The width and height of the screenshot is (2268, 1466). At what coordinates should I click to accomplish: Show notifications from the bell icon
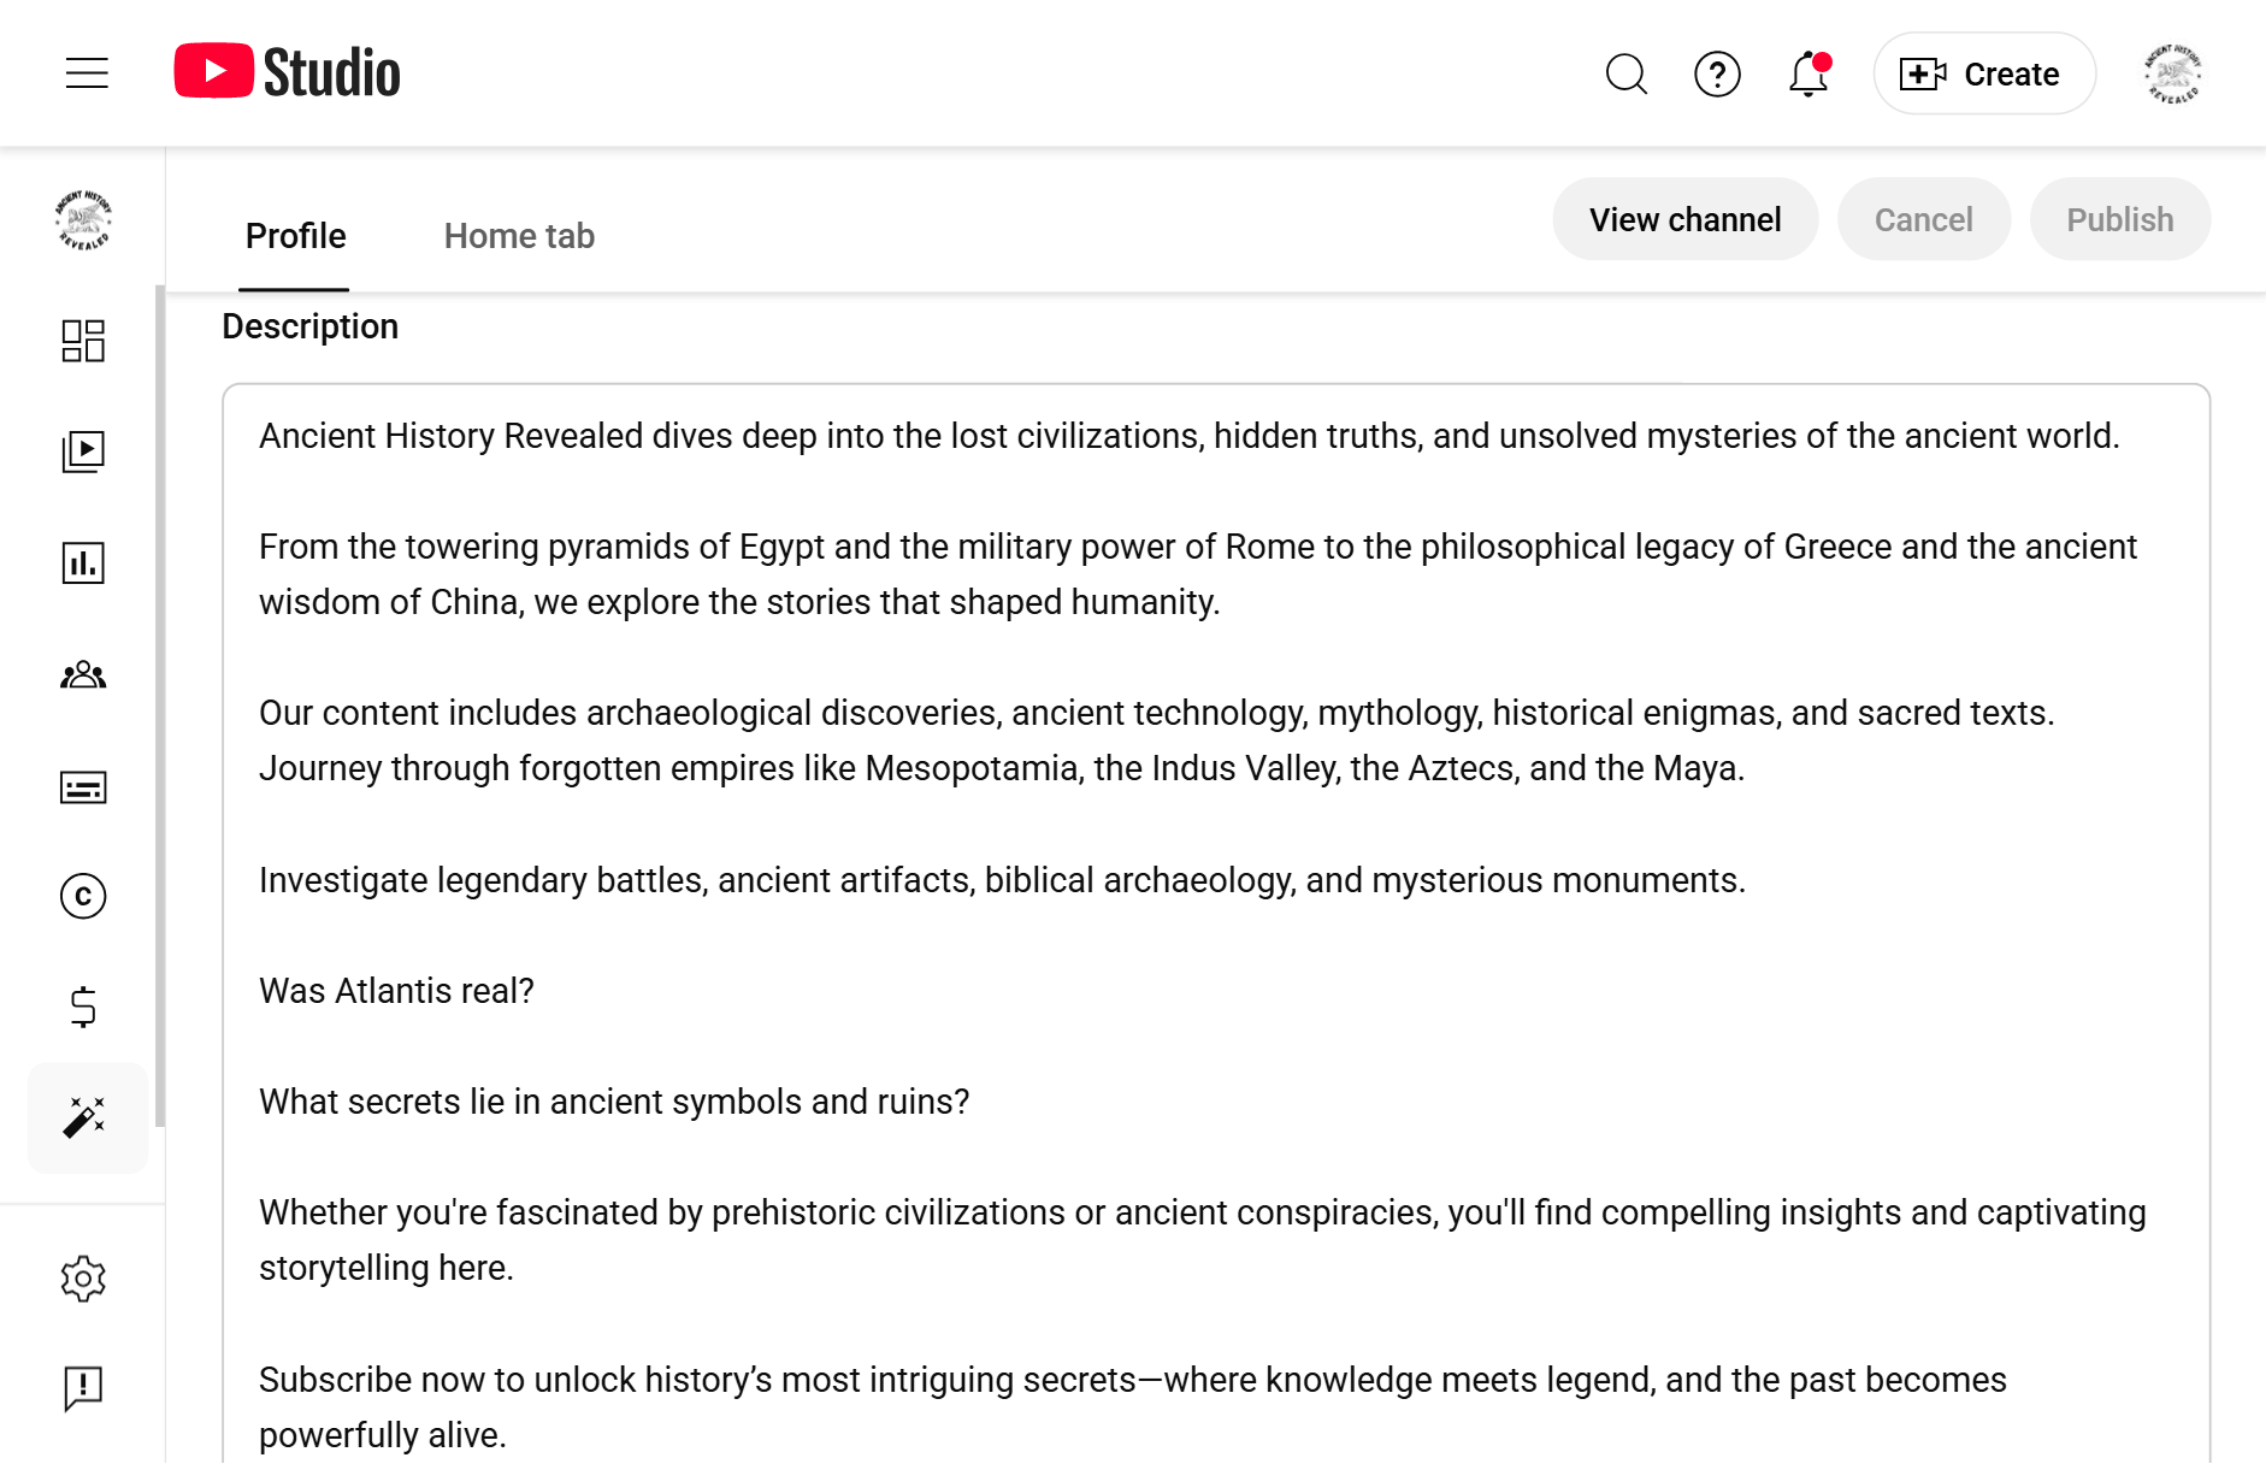coord(1808,74)
